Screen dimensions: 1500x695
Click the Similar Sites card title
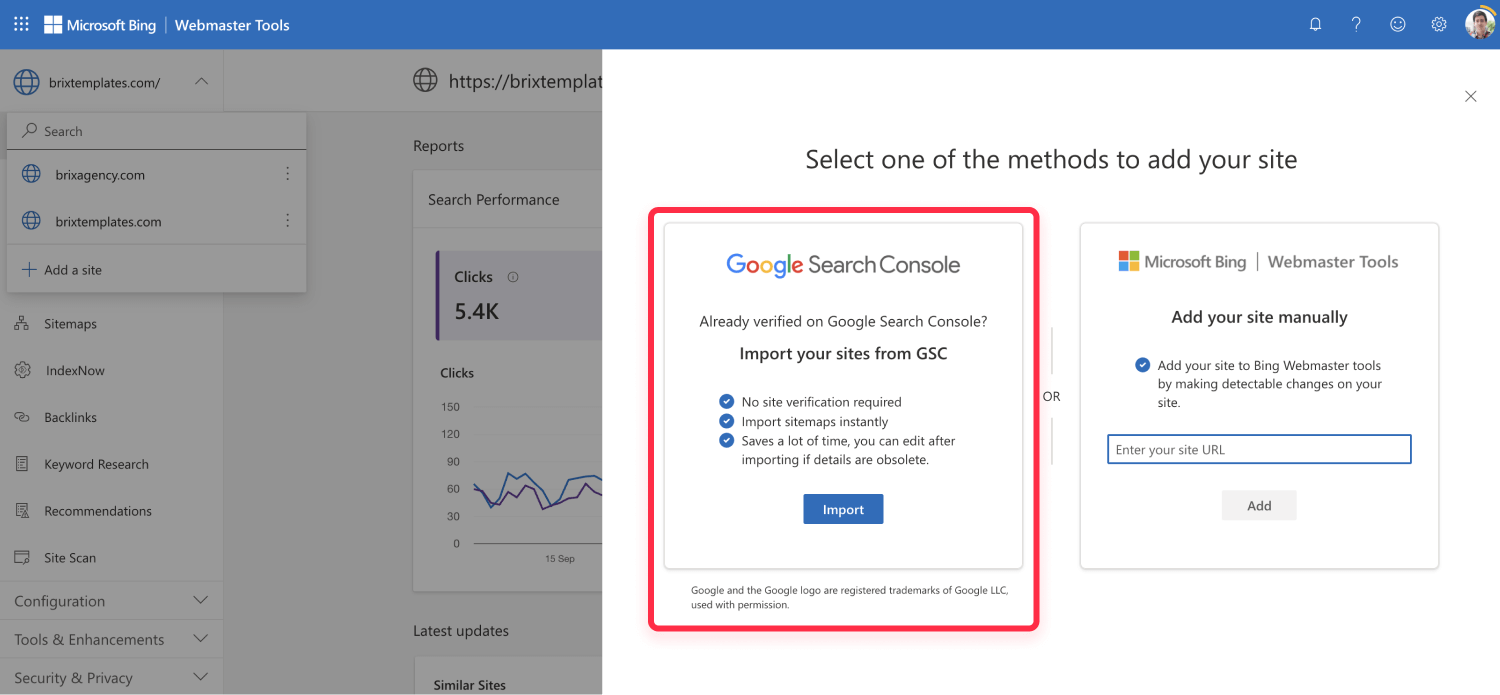(x=469, y=685)
